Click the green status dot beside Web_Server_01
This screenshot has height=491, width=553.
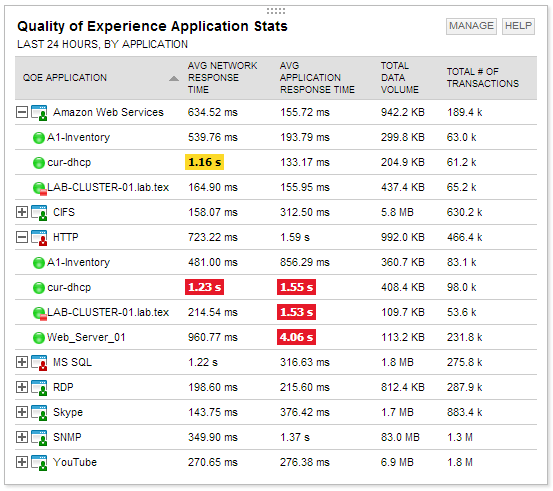click(x=38, y=338)
